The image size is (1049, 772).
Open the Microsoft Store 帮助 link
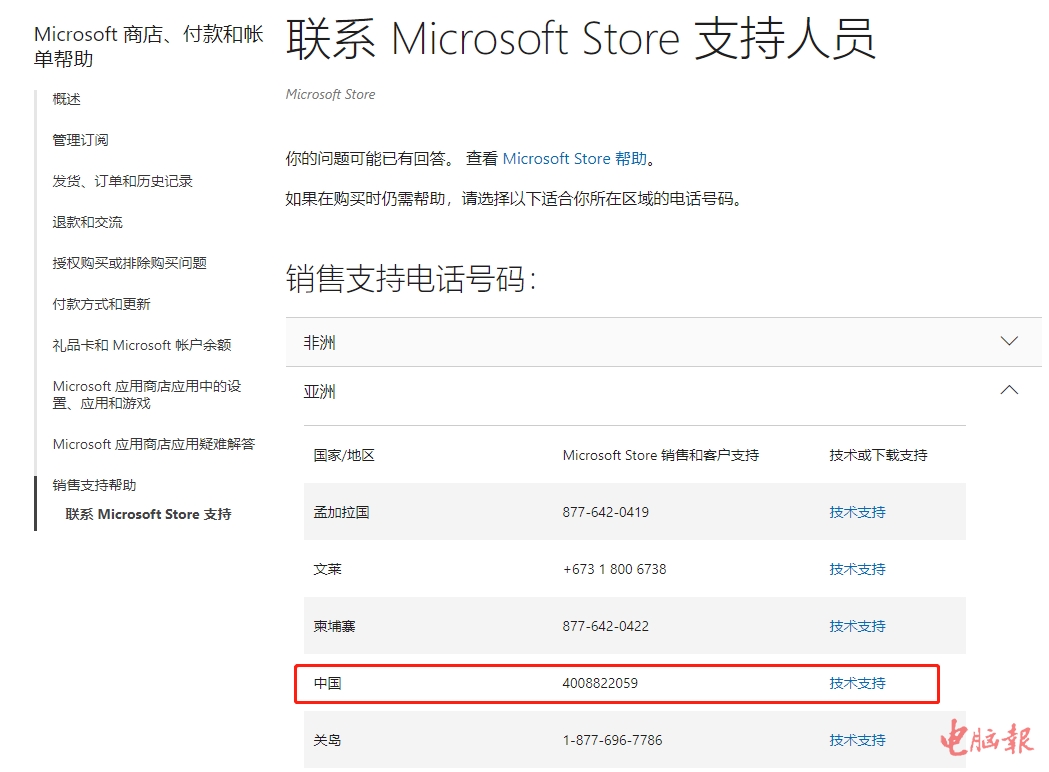(x=575, y=159)
